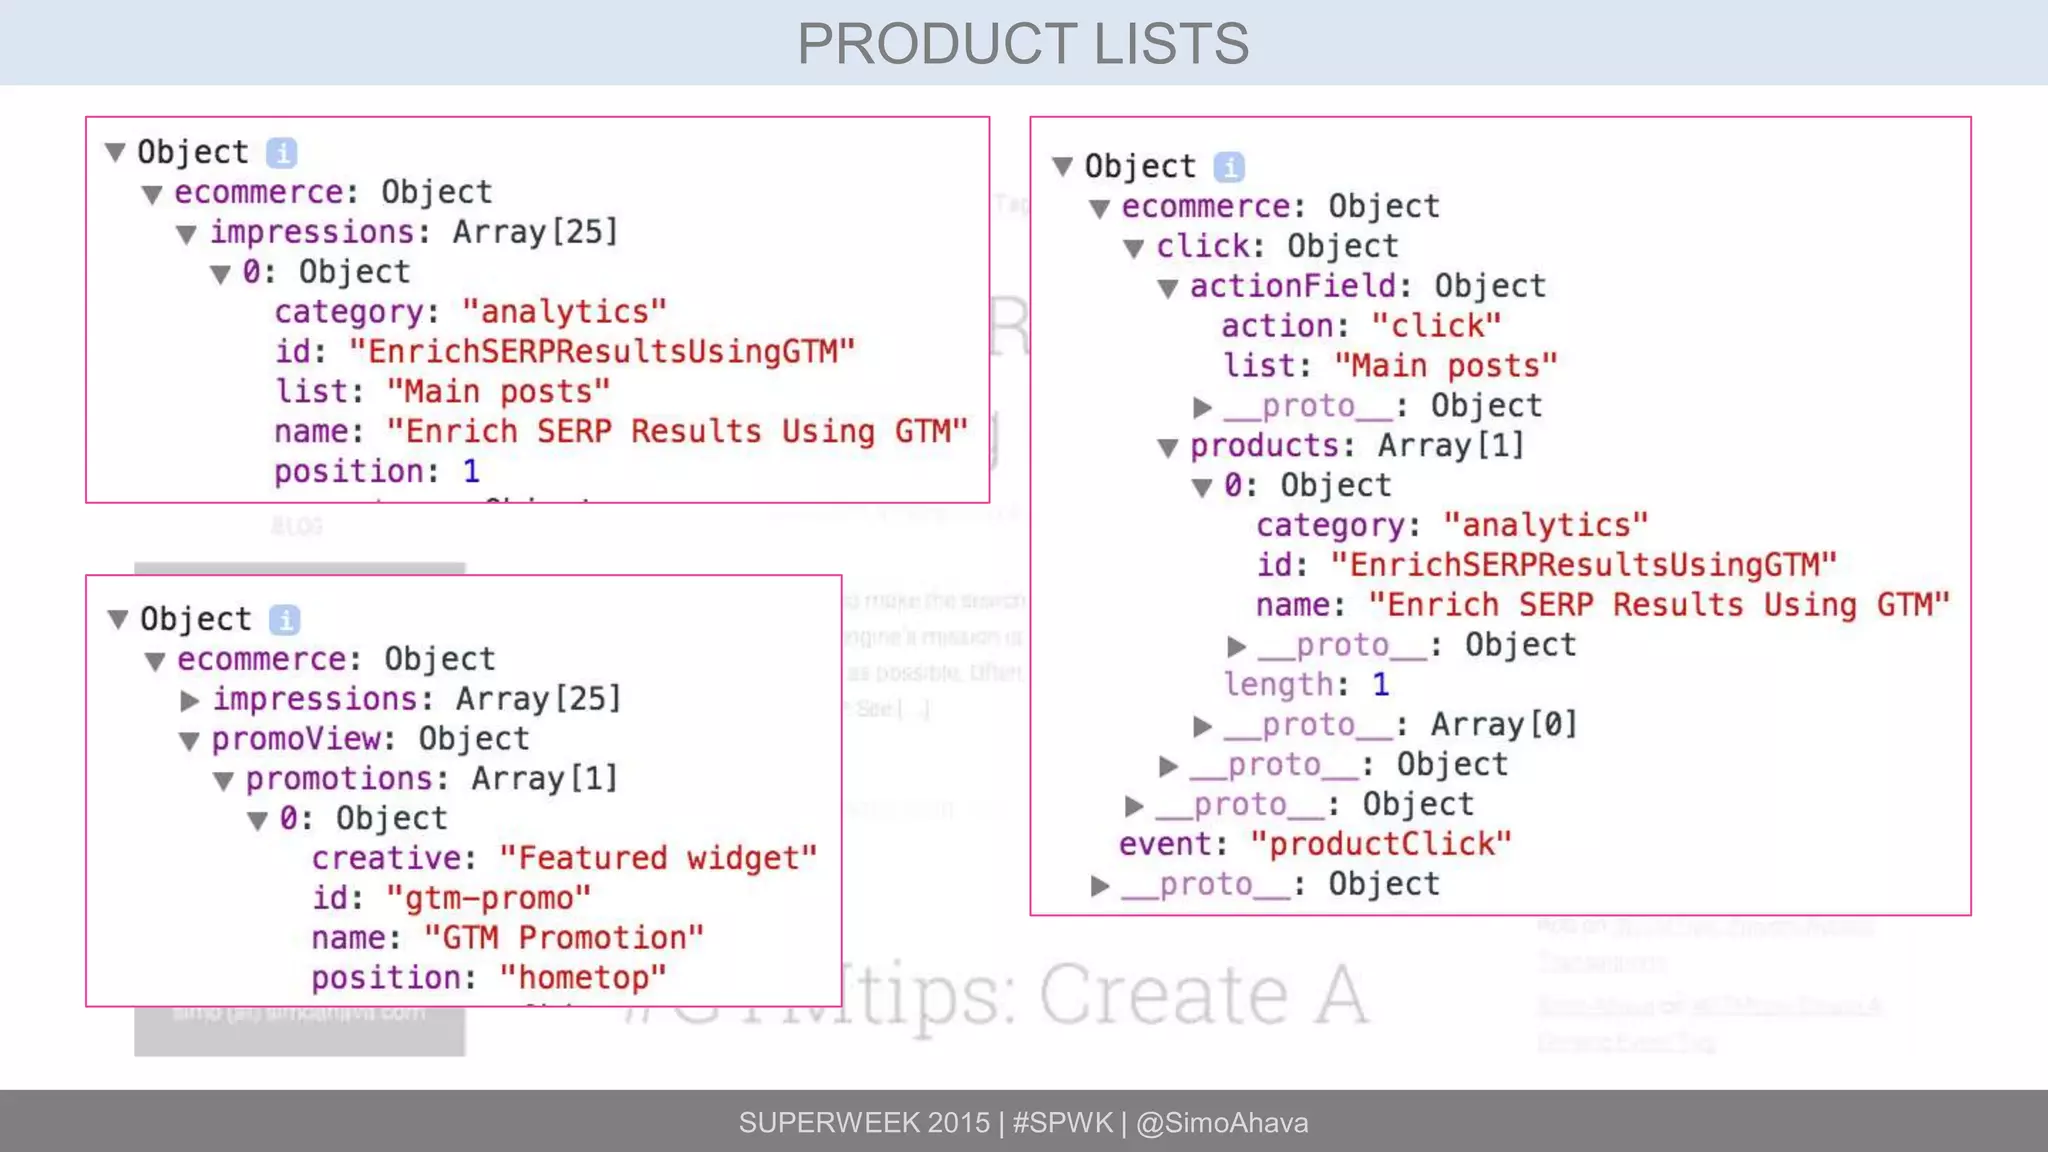Click the "gtm-promo" id value

(x=488, y=899)
